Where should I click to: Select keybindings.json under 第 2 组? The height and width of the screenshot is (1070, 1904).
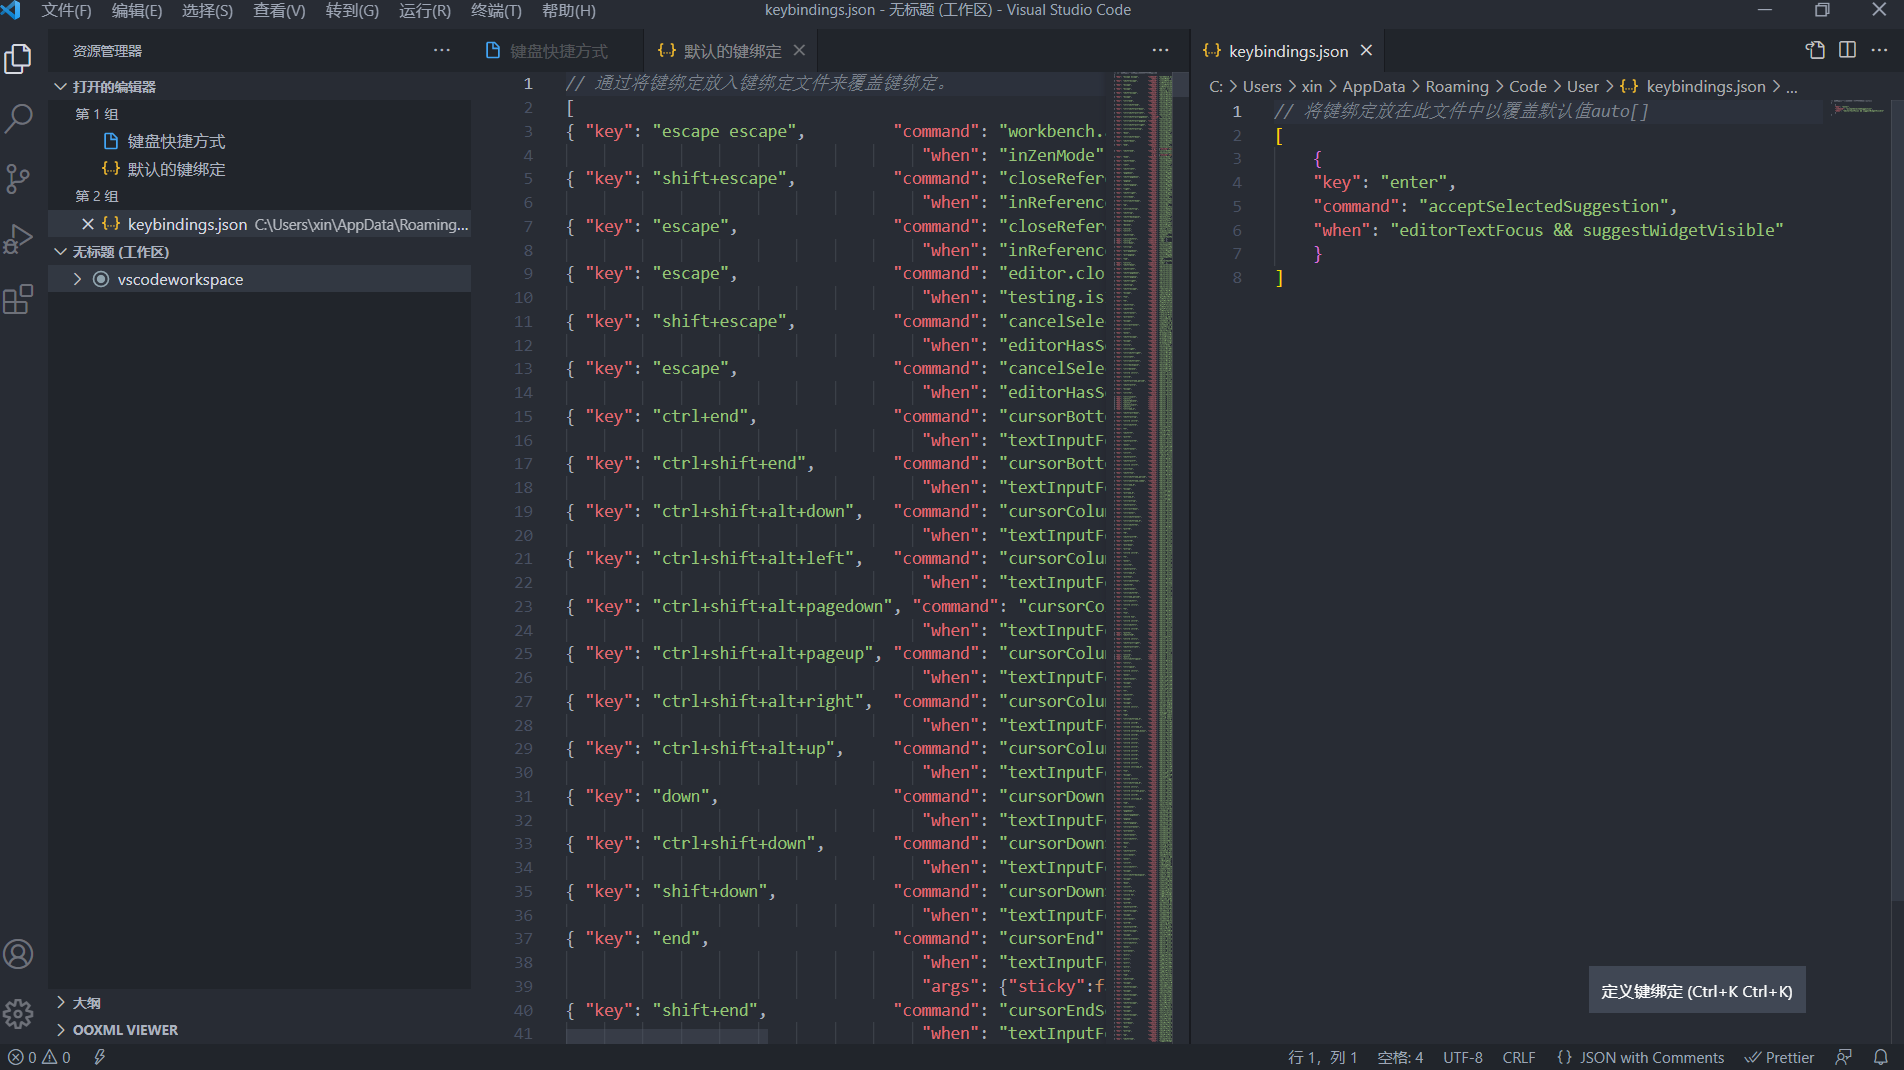pos(260,224)
